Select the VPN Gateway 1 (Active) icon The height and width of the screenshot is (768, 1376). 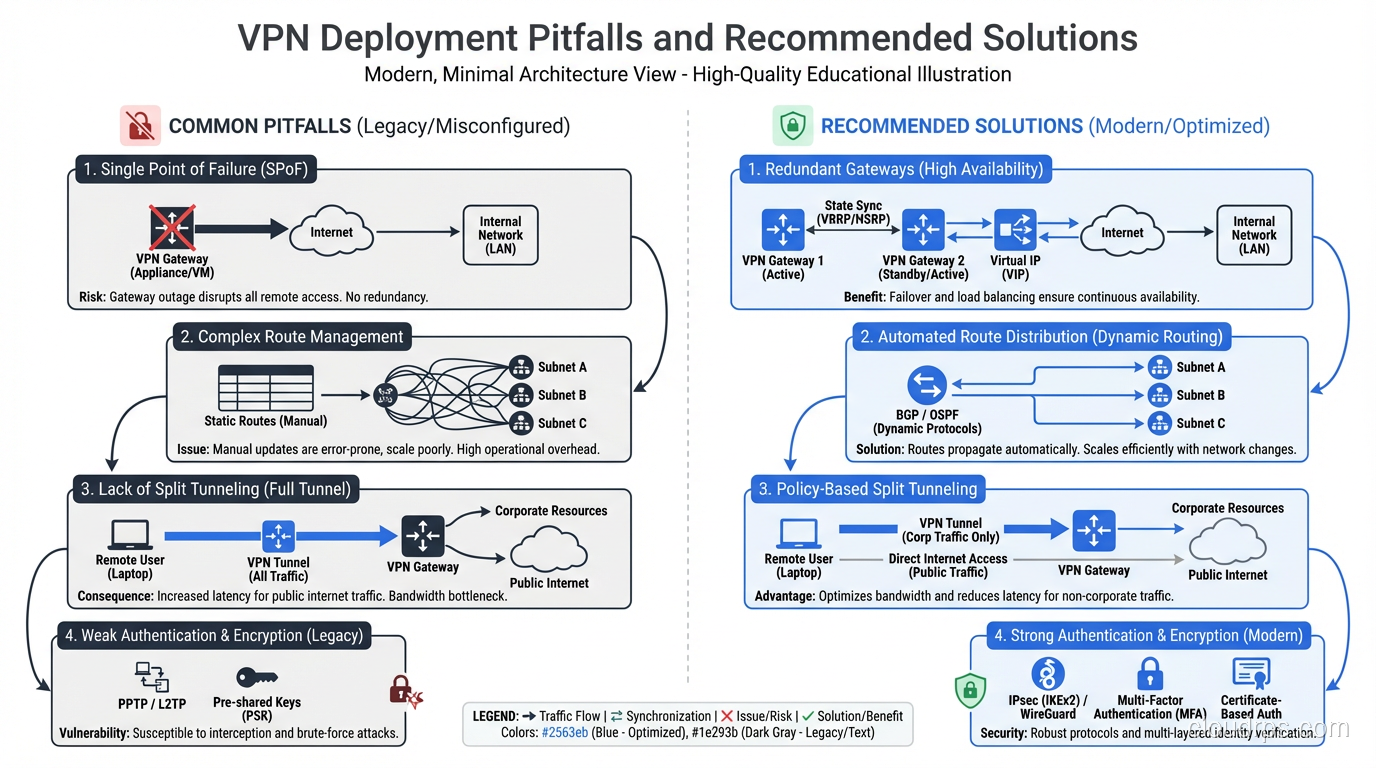coord(783,229)
